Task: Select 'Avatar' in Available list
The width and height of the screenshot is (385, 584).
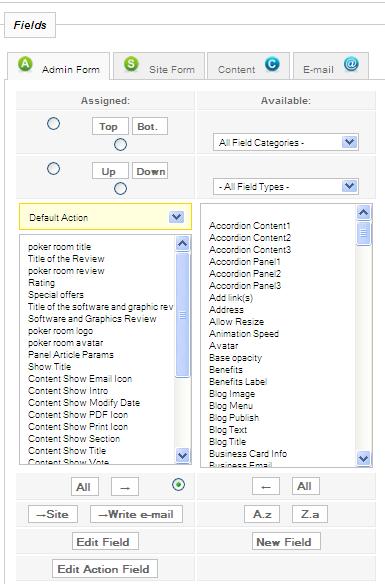Action: (223, 346)
